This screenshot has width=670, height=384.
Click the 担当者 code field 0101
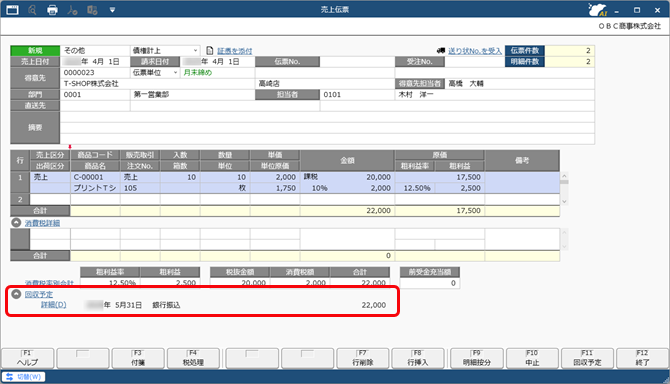pos(357,94)
